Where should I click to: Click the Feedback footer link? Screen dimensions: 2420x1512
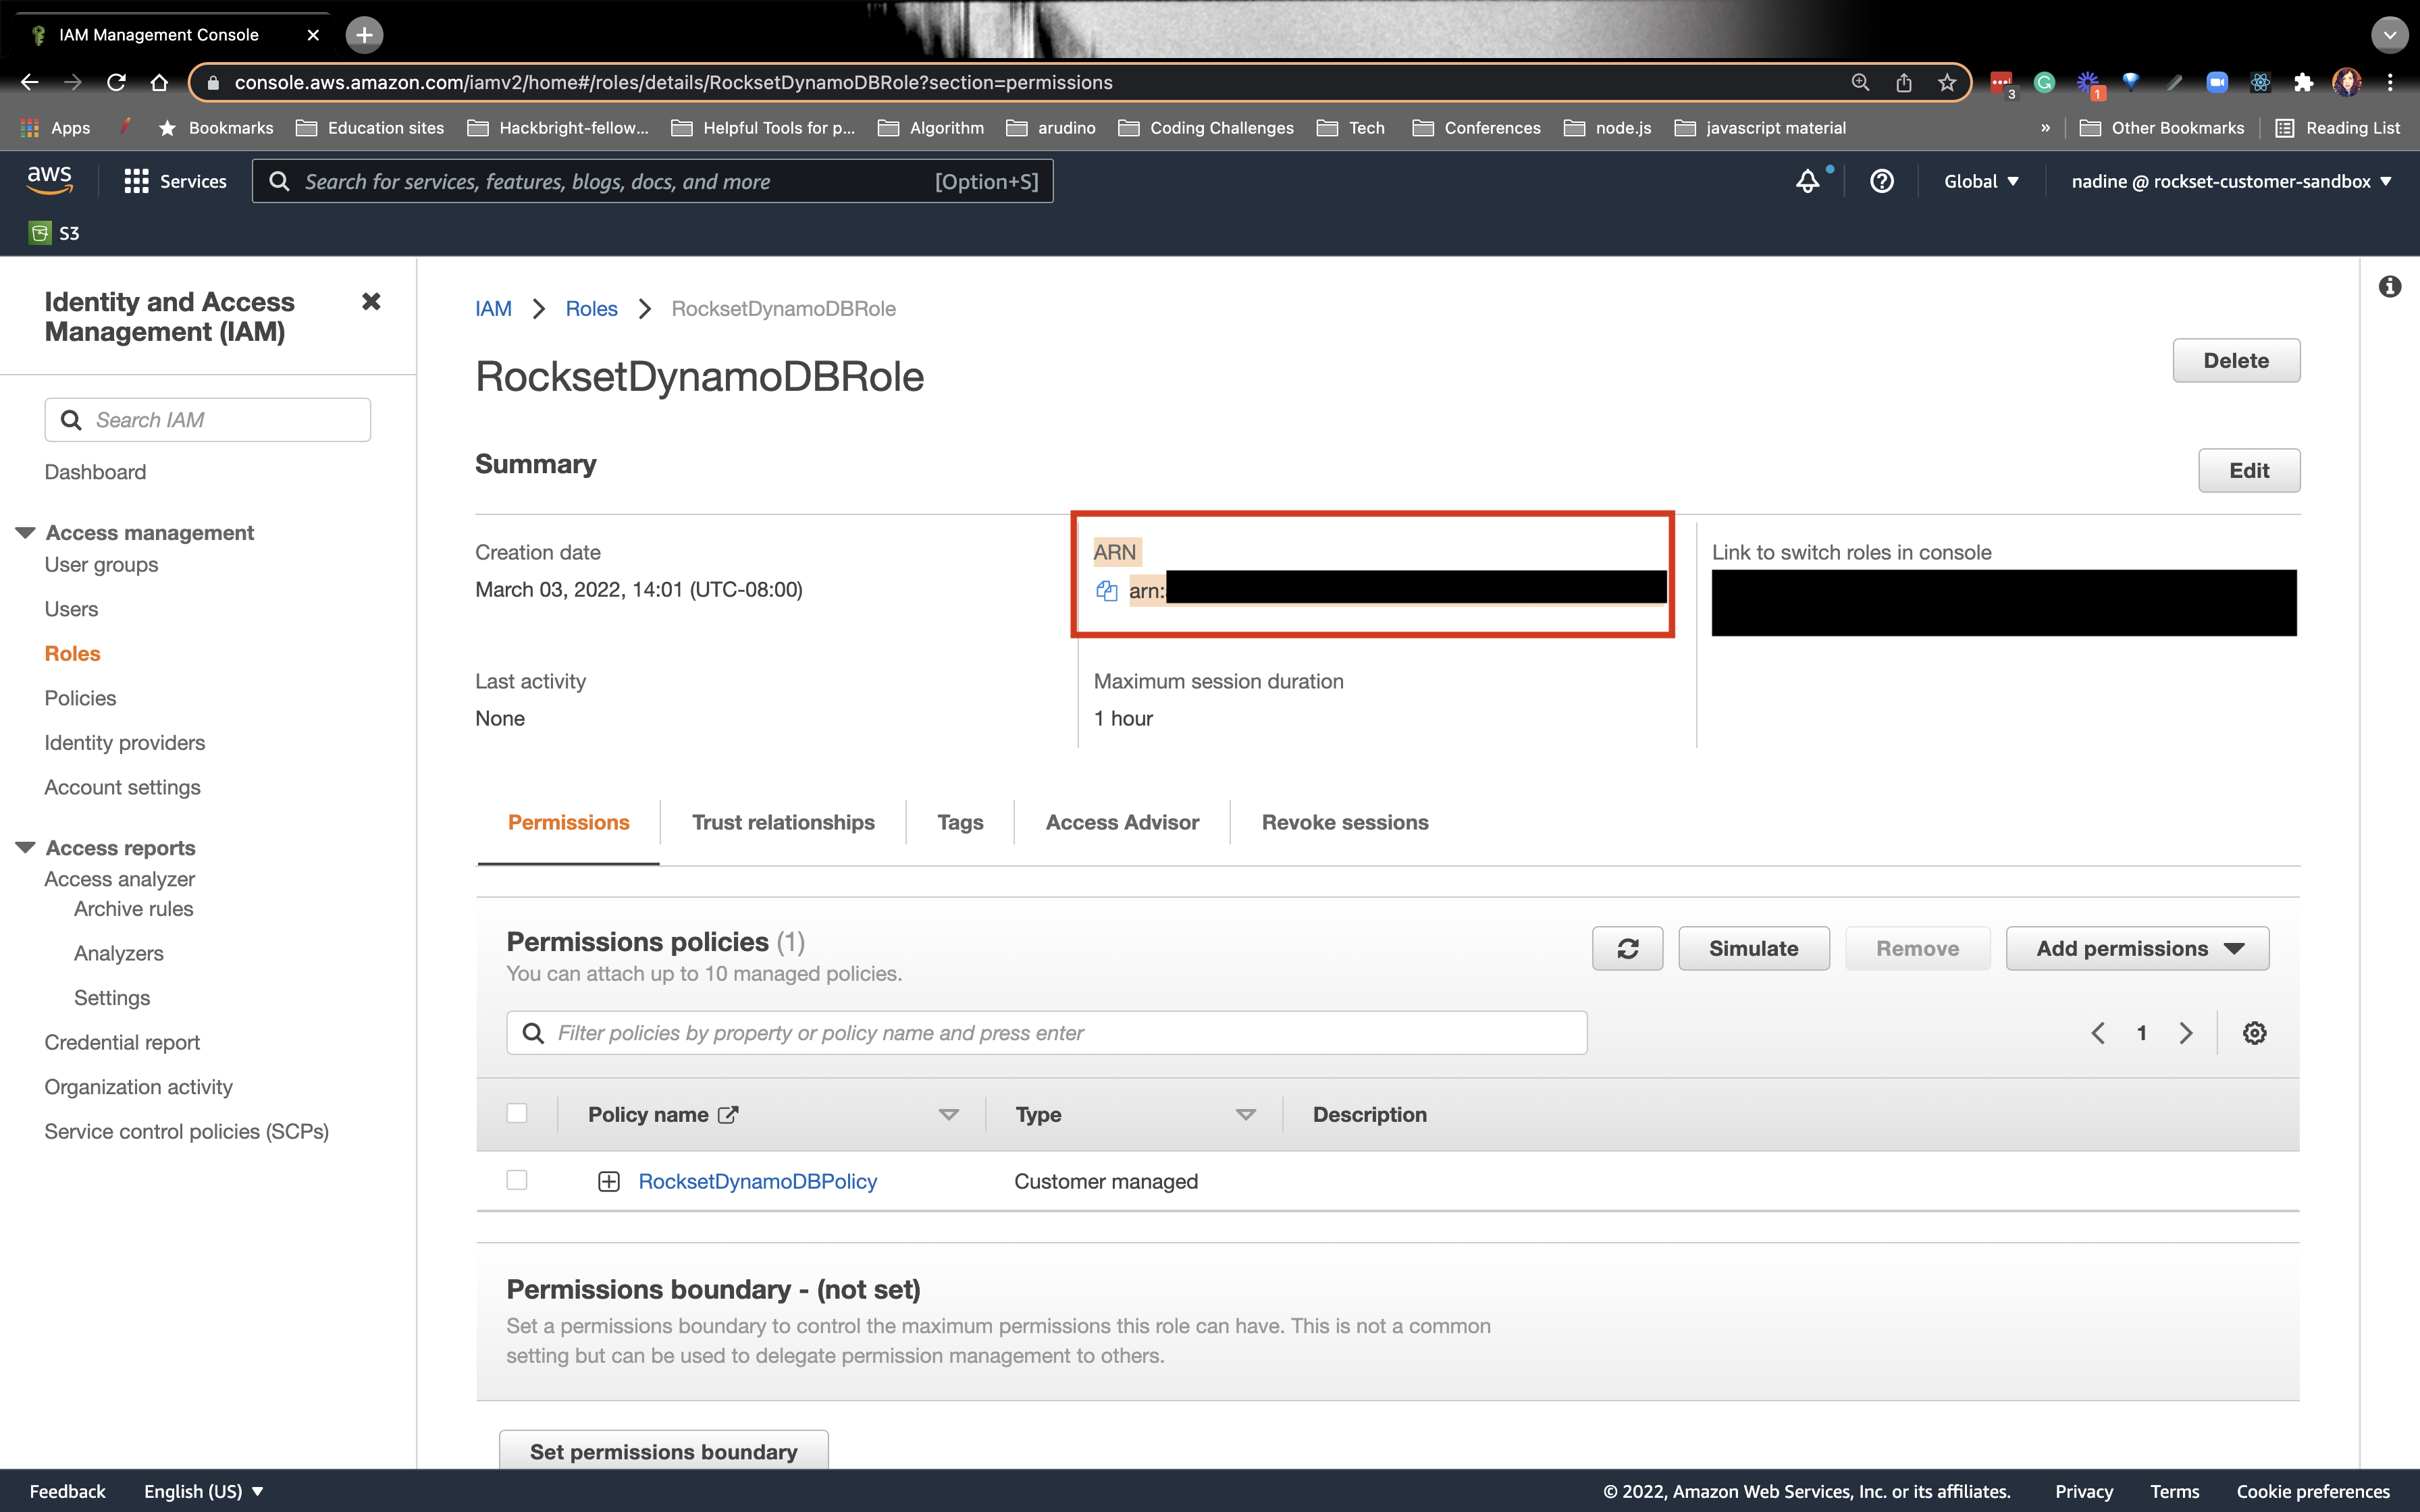coord(67,1491)
